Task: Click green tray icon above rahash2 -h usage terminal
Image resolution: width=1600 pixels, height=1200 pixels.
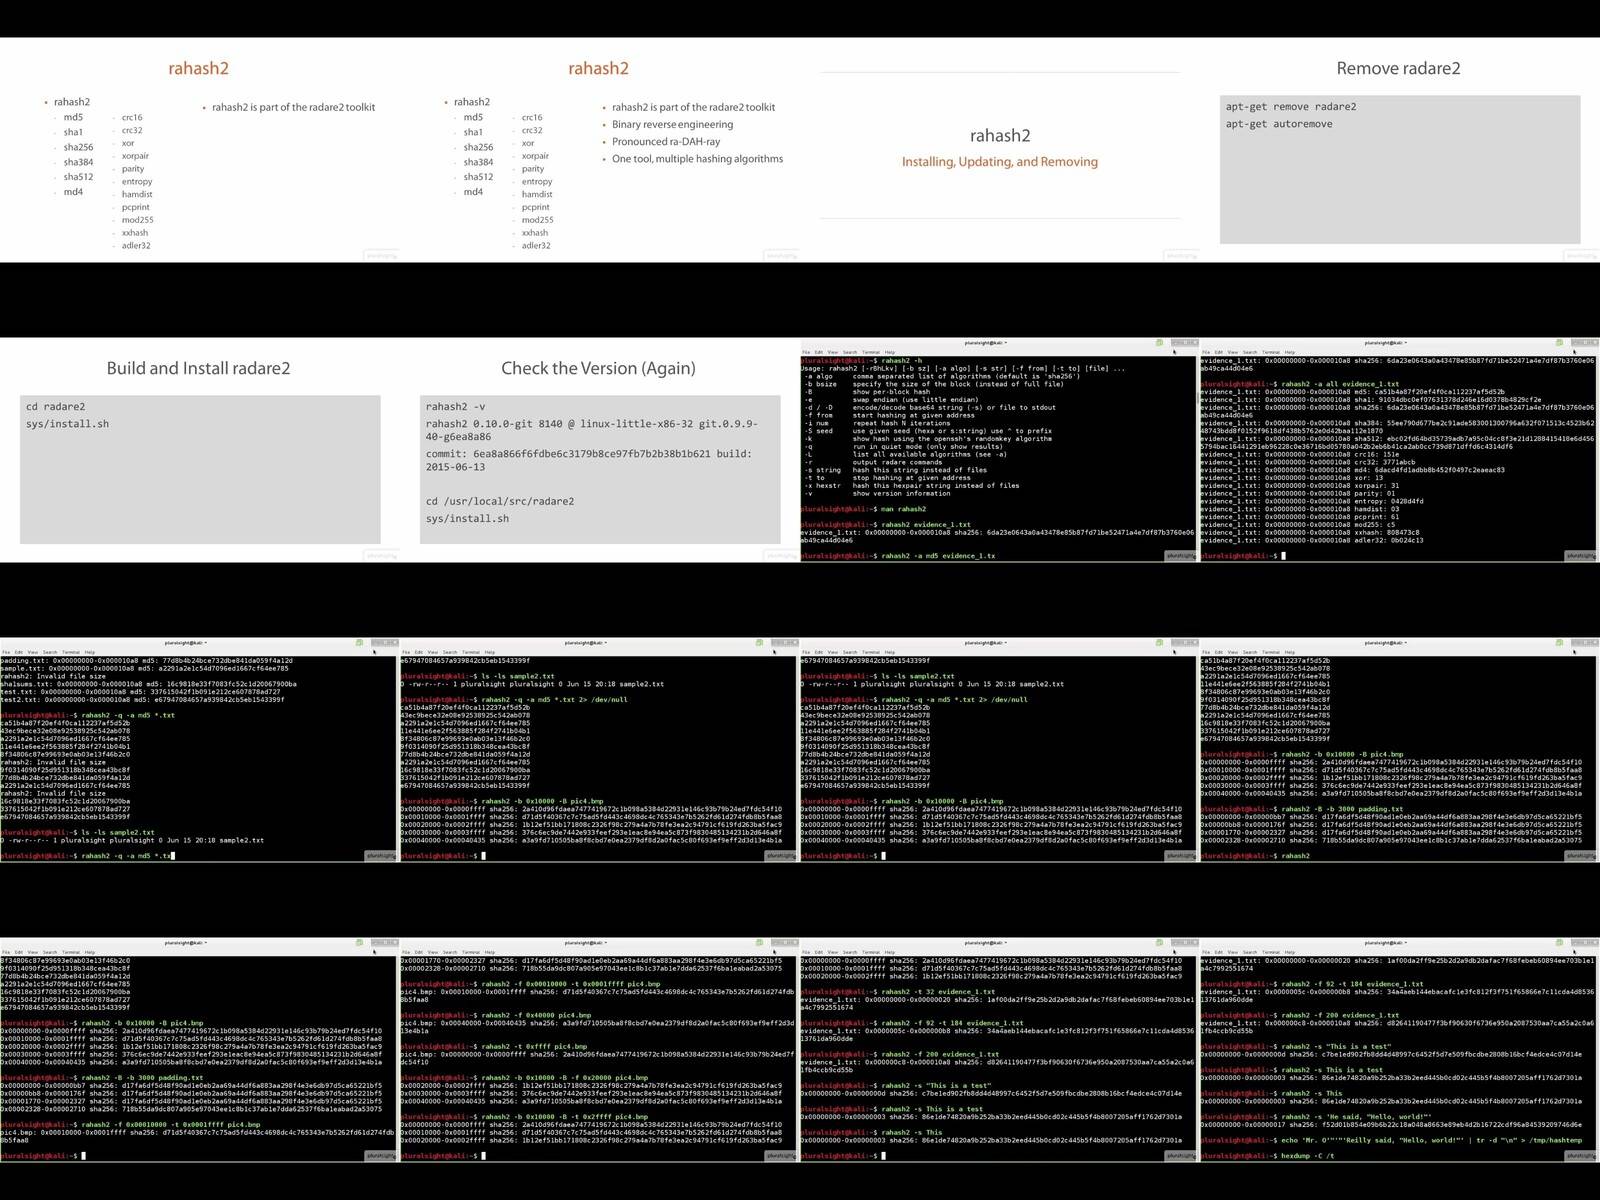Action: pyautogui.click(x=1159, y=343)
